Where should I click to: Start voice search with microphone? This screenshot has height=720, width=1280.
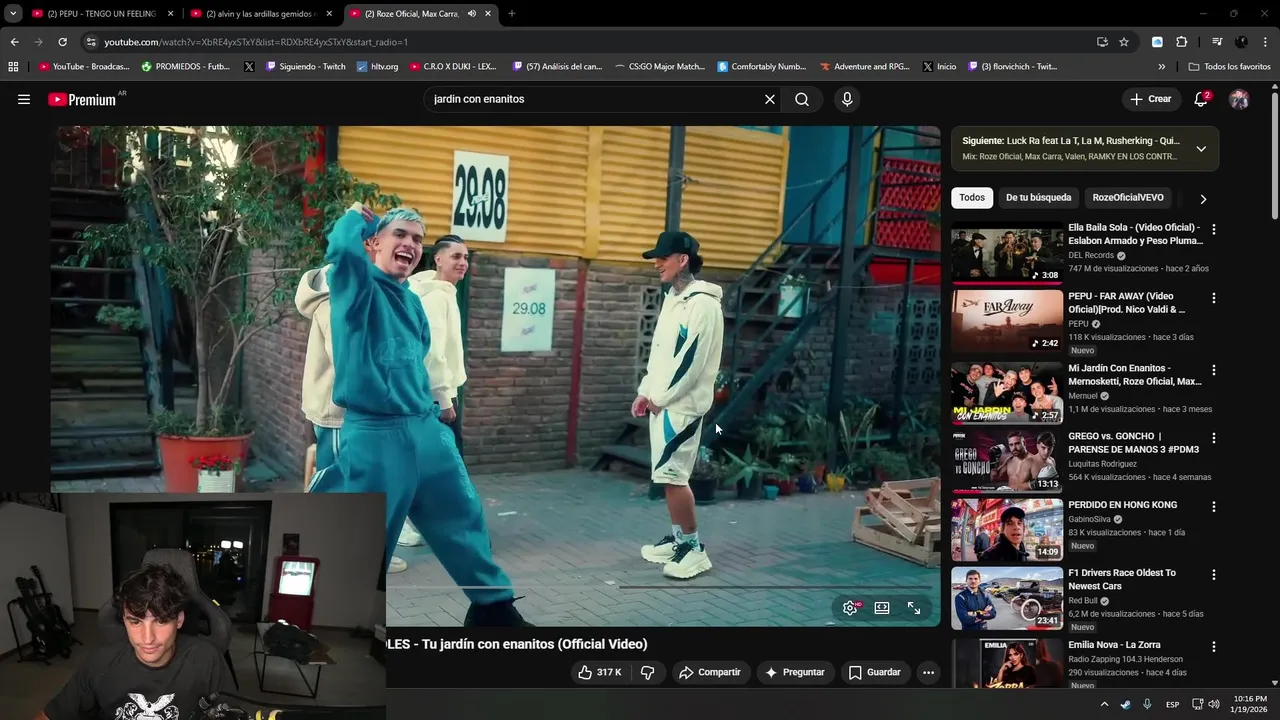point(847,99)
